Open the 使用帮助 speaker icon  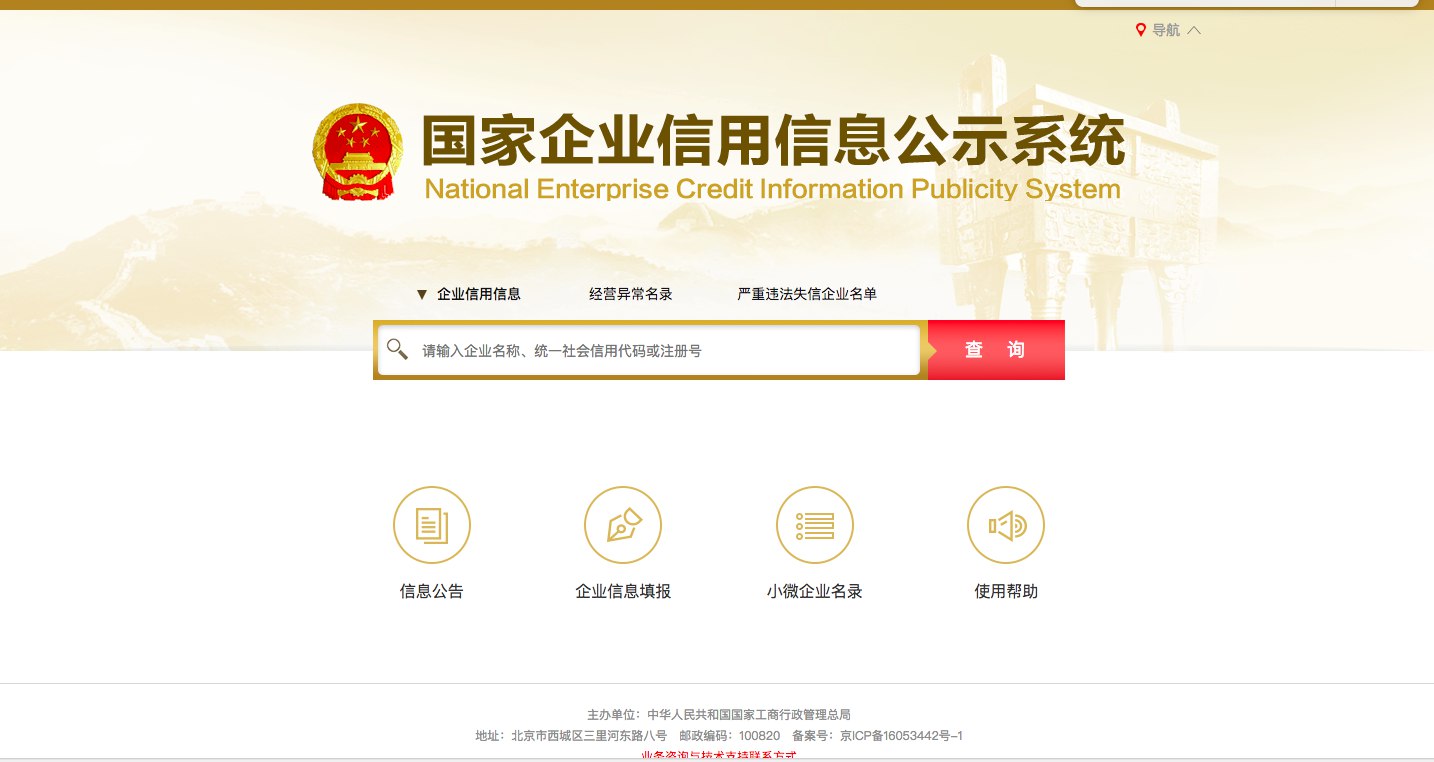coord(1006,525)
